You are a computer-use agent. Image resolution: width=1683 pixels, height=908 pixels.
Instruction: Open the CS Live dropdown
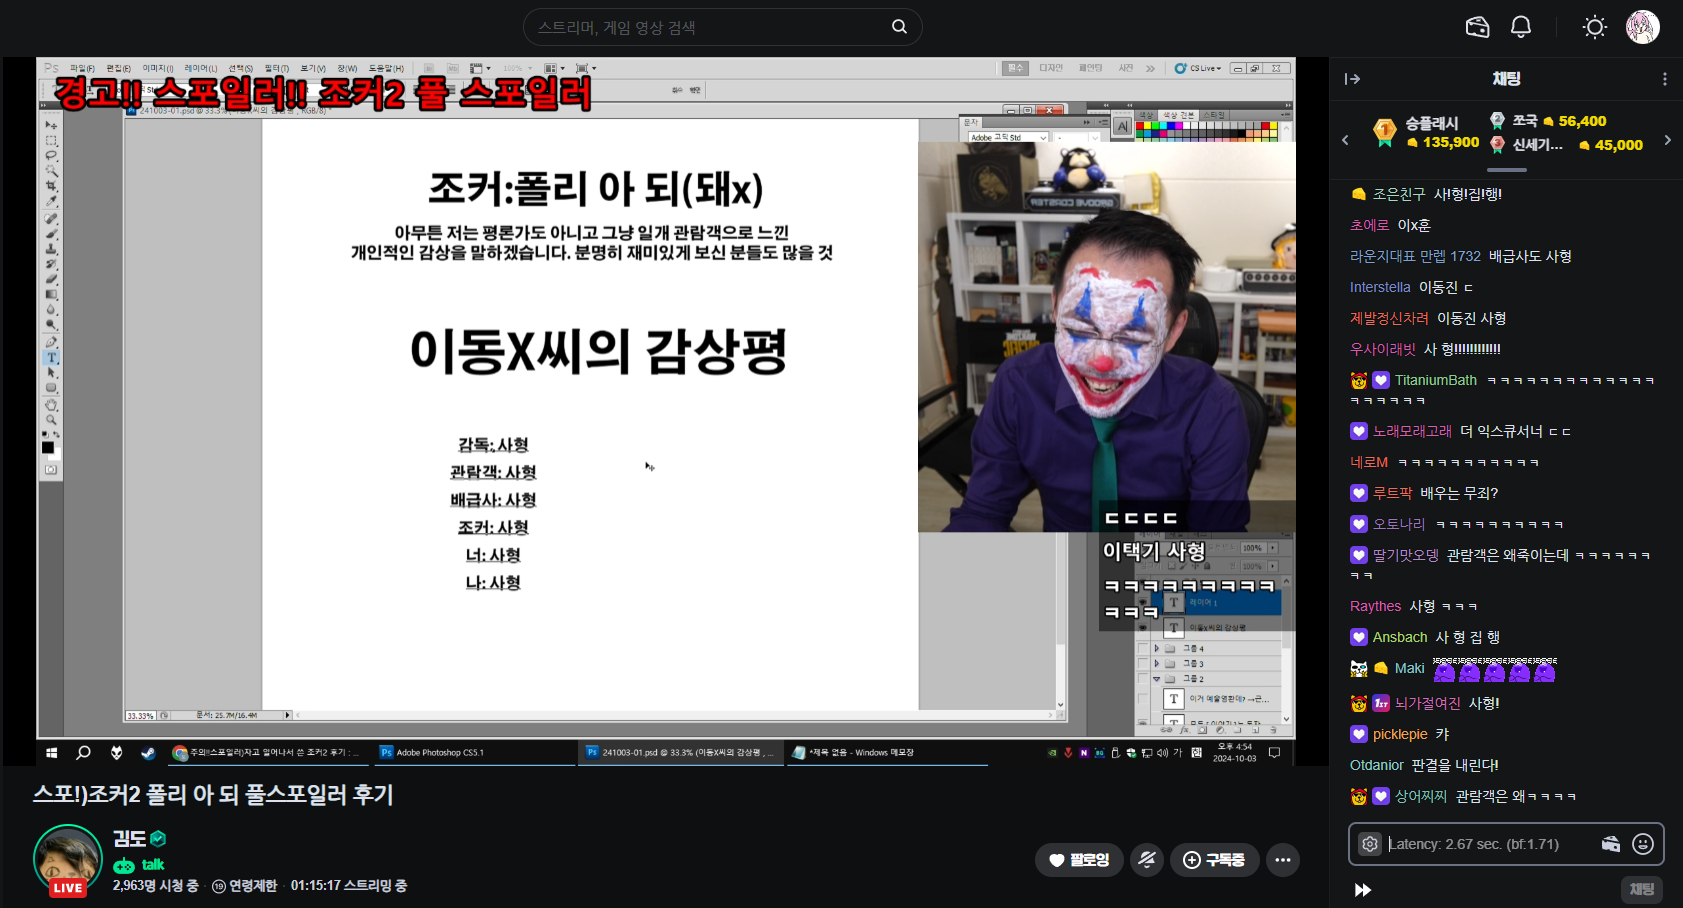point(1197,68)
